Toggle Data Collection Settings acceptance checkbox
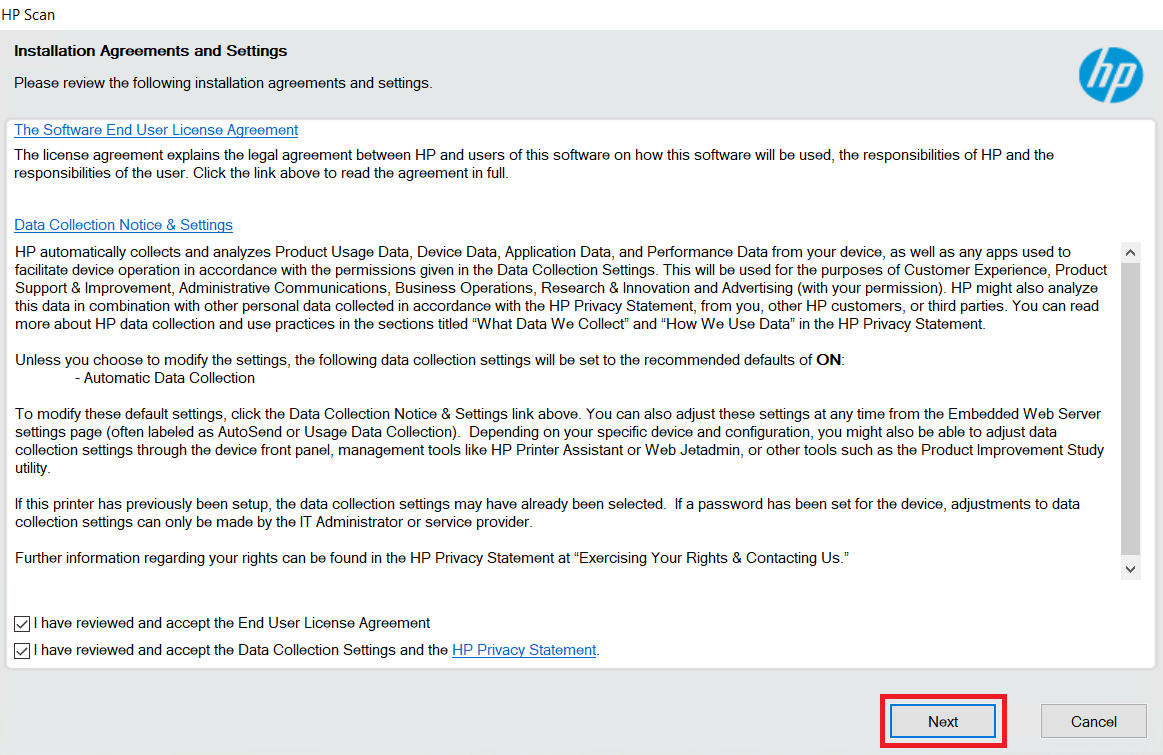 [22, 650]
